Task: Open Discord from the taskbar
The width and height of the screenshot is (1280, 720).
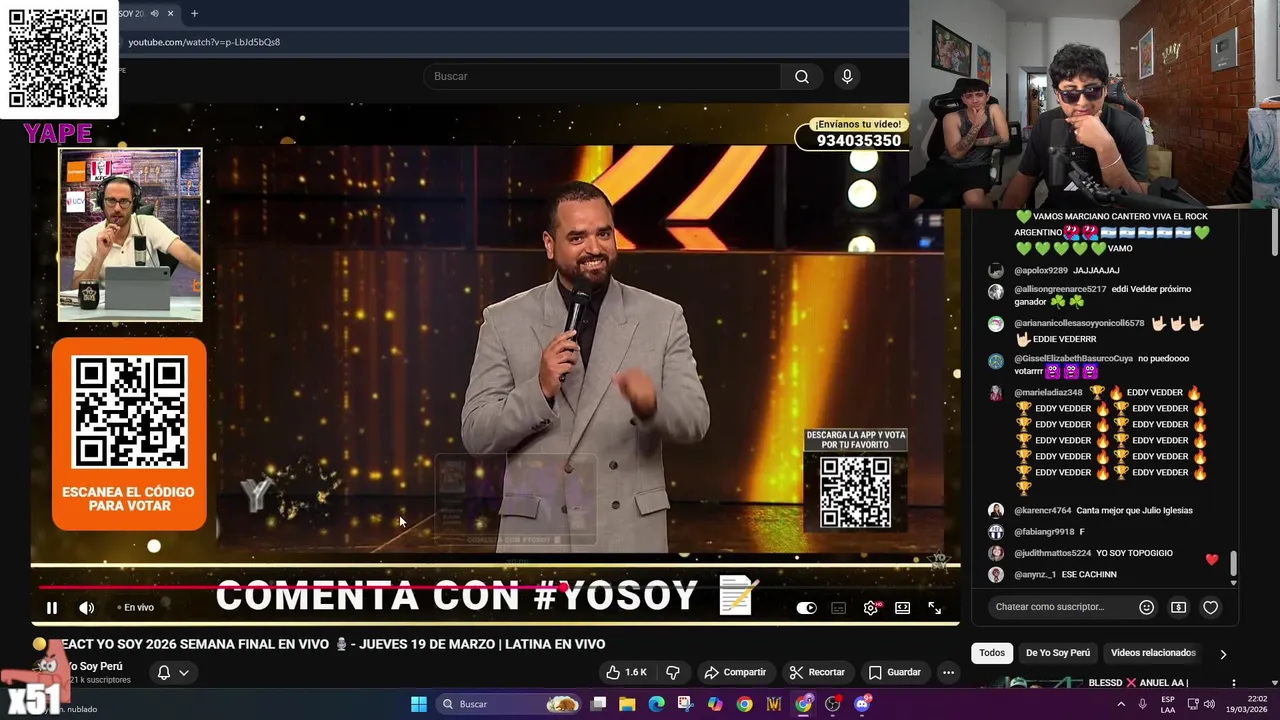Action: pyautogui.click(x=862, y=704)
